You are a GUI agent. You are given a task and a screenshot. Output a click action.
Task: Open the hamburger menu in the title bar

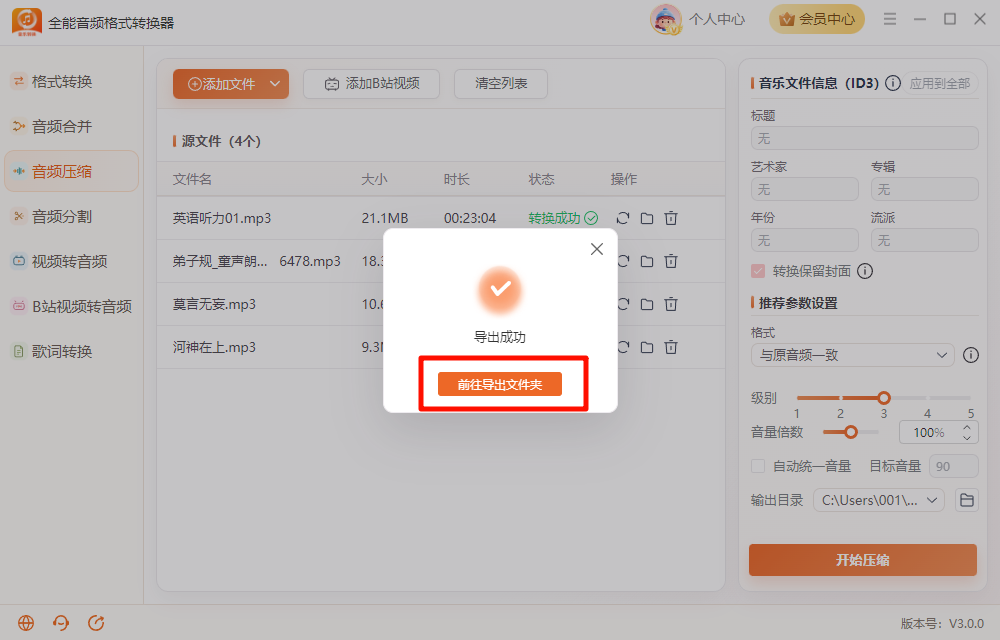[890, 19]
